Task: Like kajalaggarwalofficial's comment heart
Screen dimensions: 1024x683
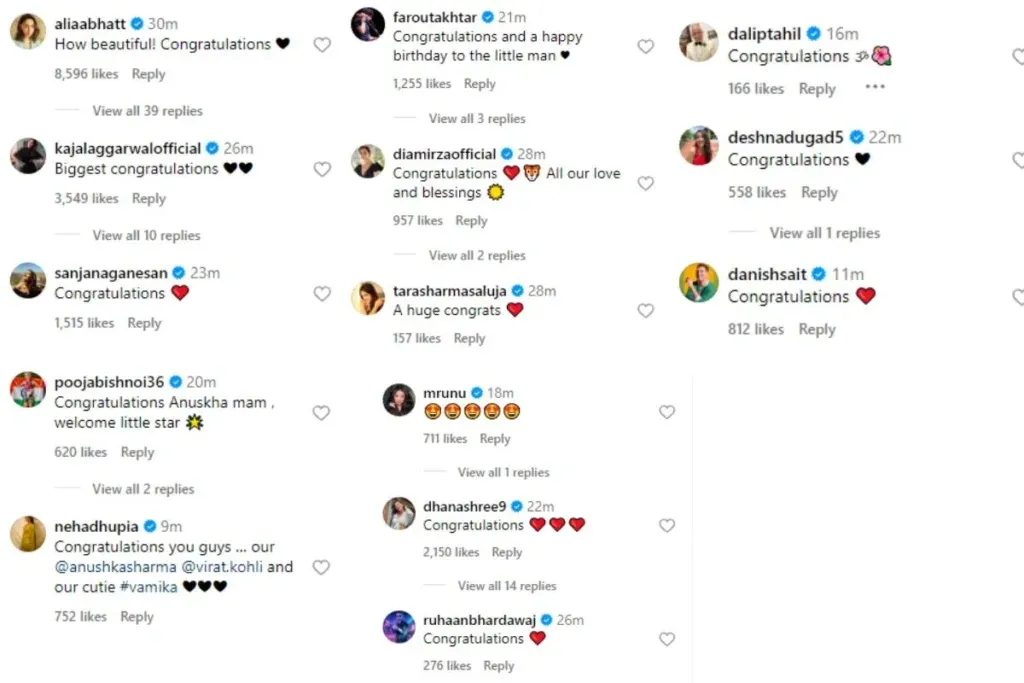Action: (x=322, y=169)
